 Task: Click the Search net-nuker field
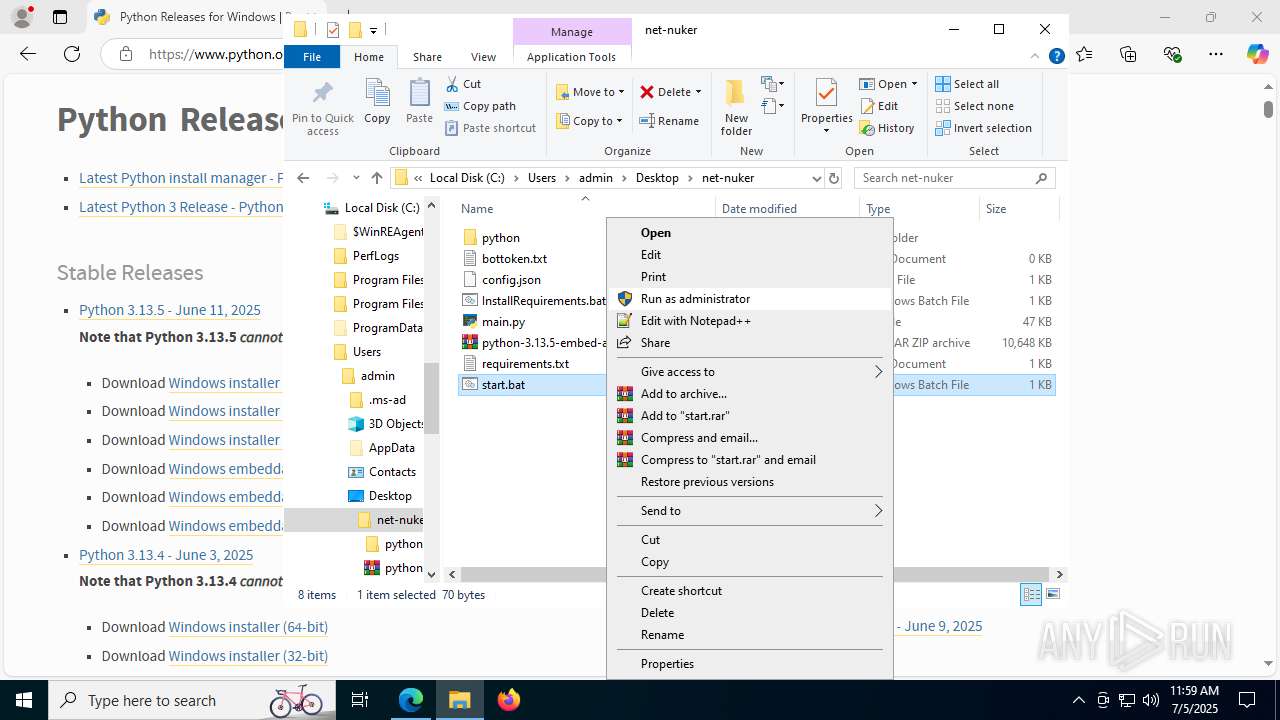pyautogui.click(x=955, y=178)
